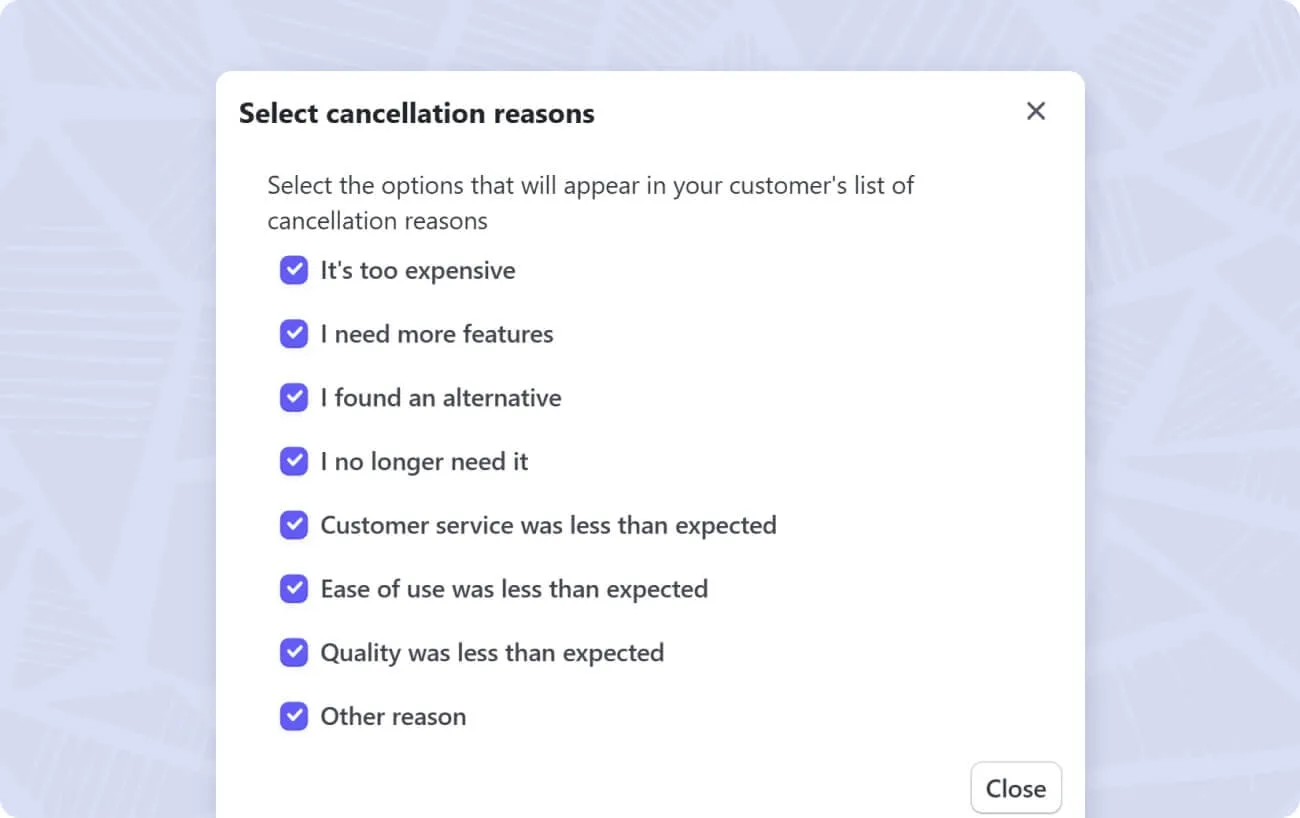Image resolution: width=1300 pixels, height=818 pixels.
Task: Click the "I no longer need it" label
Action: tap(424, 462)
